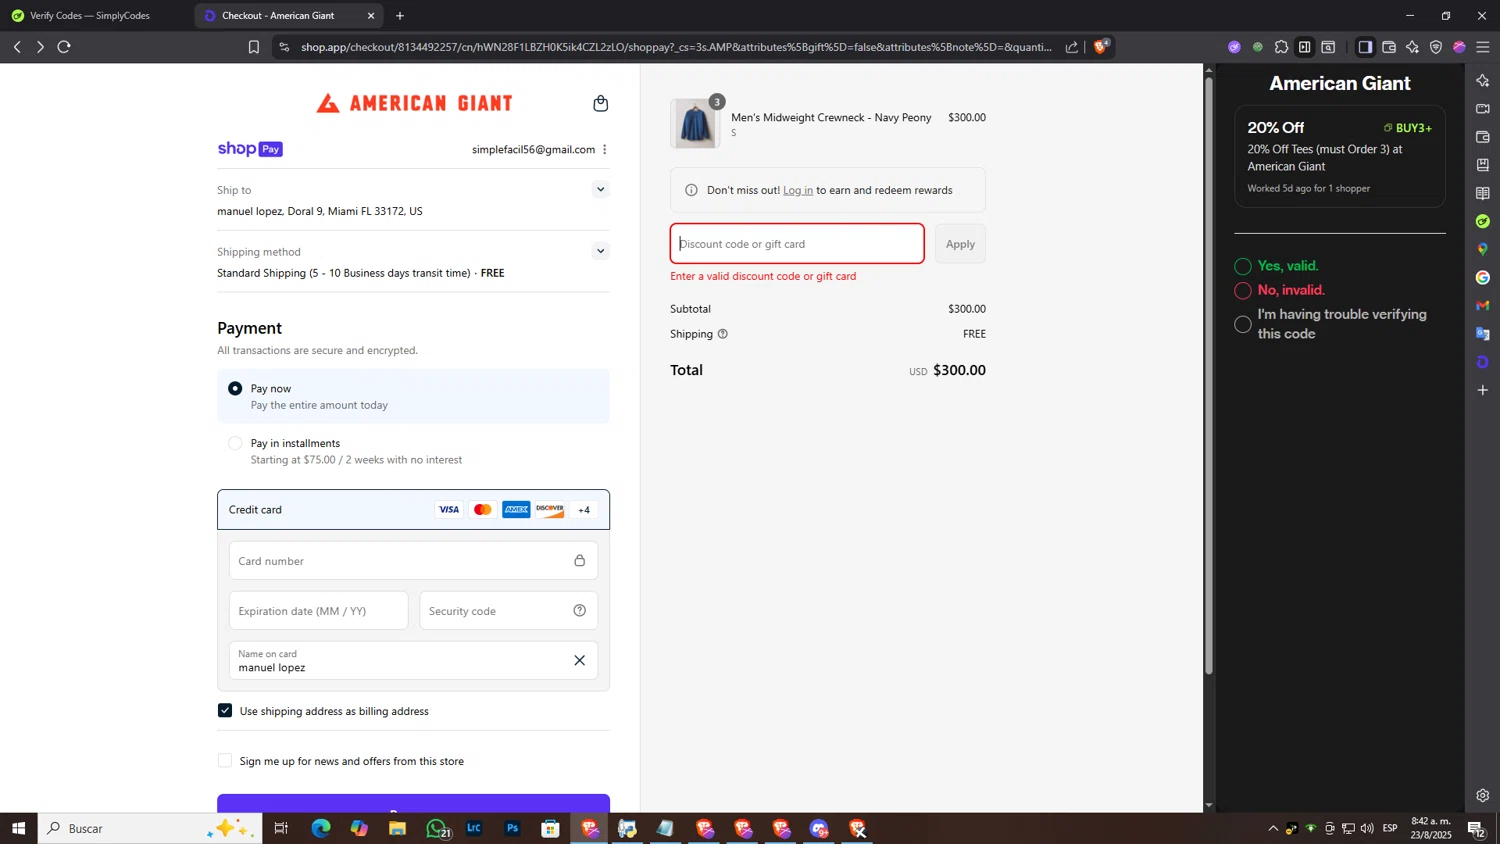
Task: Click shipping info help icon
Action: coord(722,334)
